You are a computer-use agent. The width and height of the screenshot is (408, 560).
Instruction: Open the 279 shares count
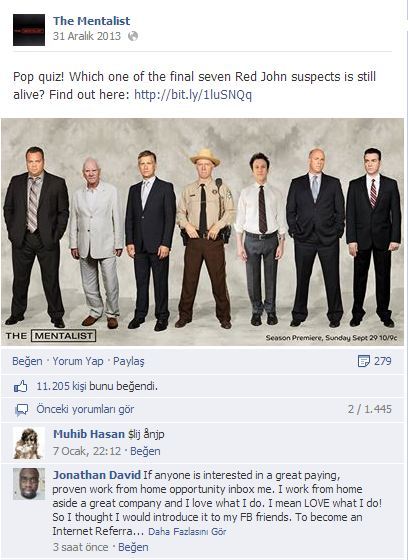[383, 361]
